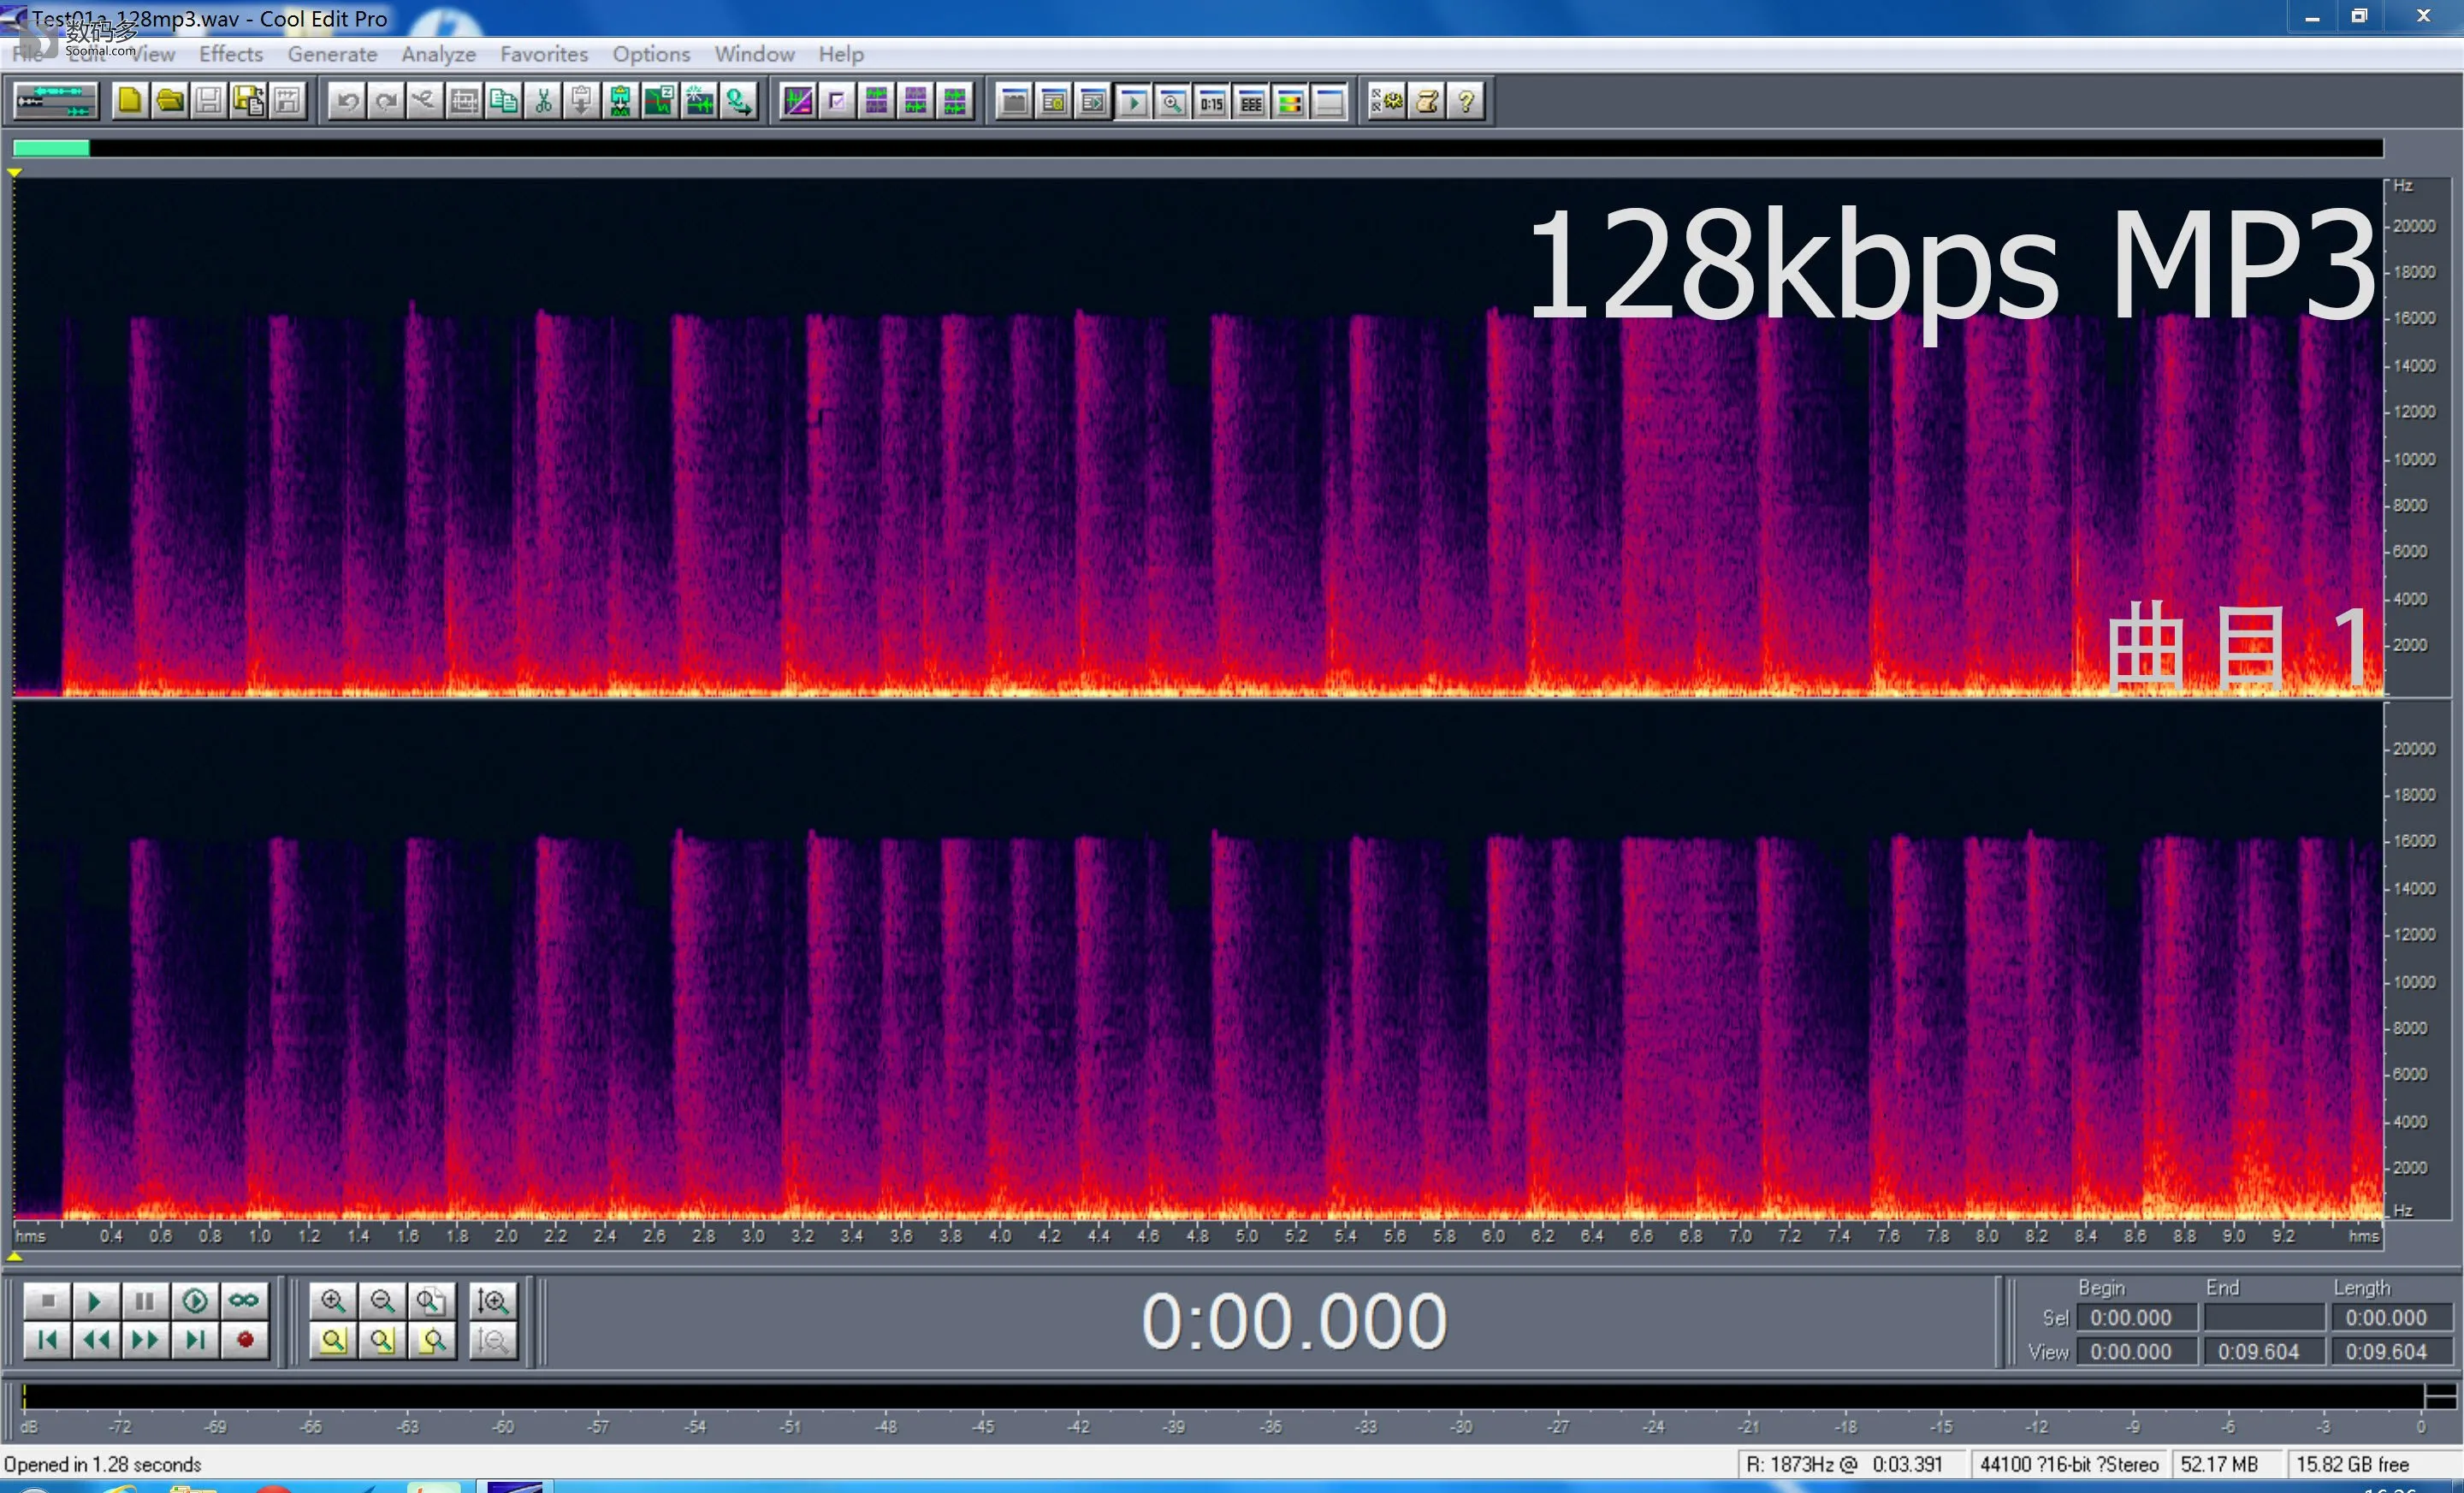Open the Help menu
This screenshot has height=1493, width=2464.
point(841,54)
